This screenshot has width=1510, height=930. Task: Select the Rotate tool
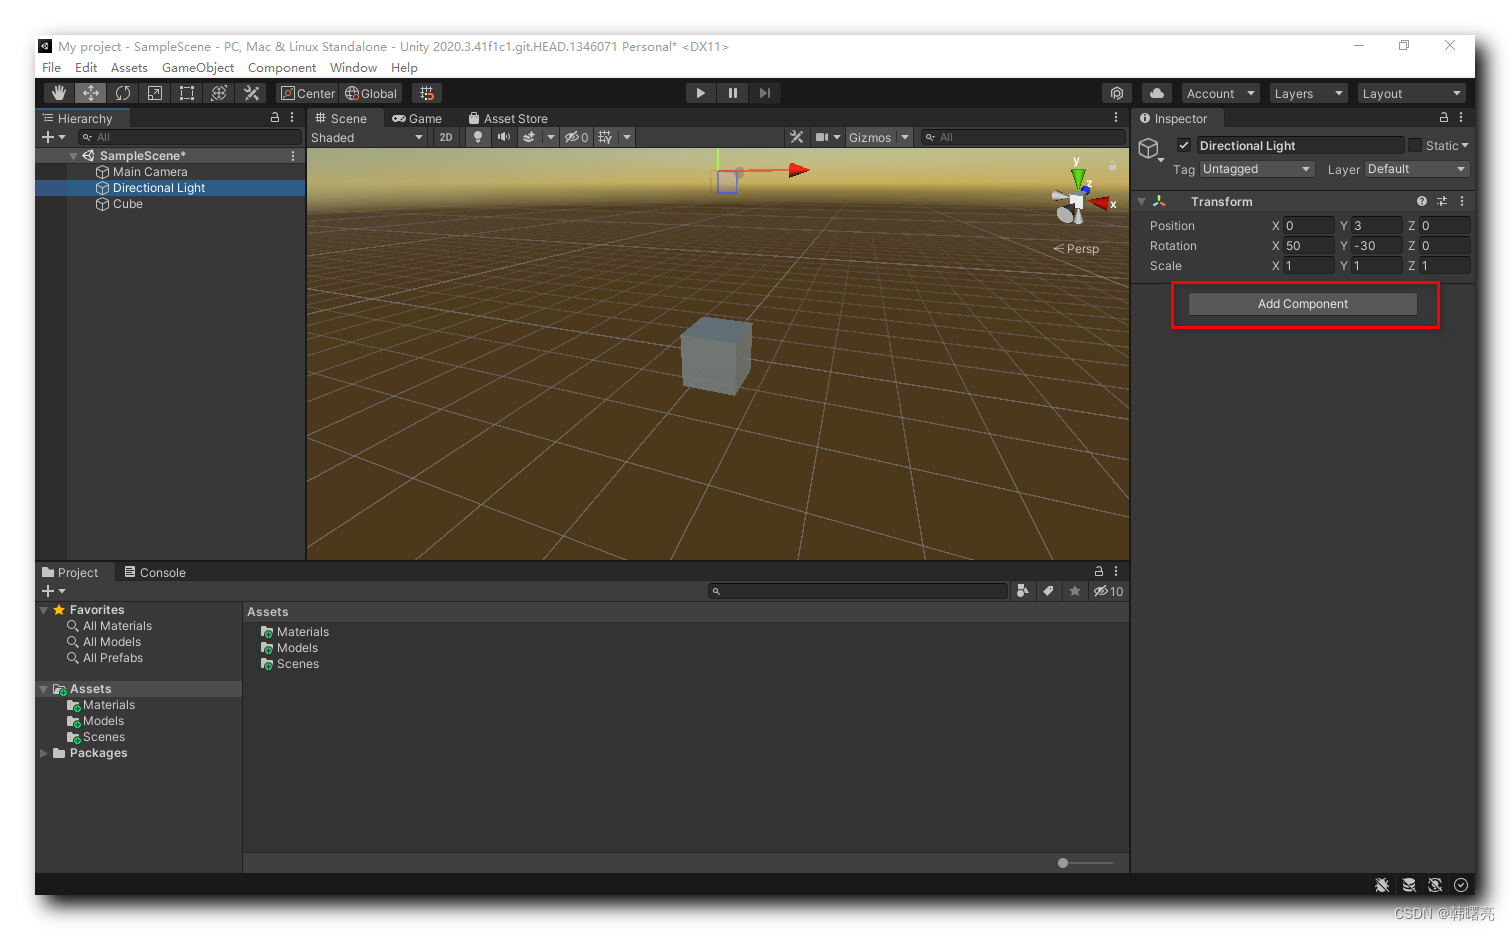click(x=122, y=92)
